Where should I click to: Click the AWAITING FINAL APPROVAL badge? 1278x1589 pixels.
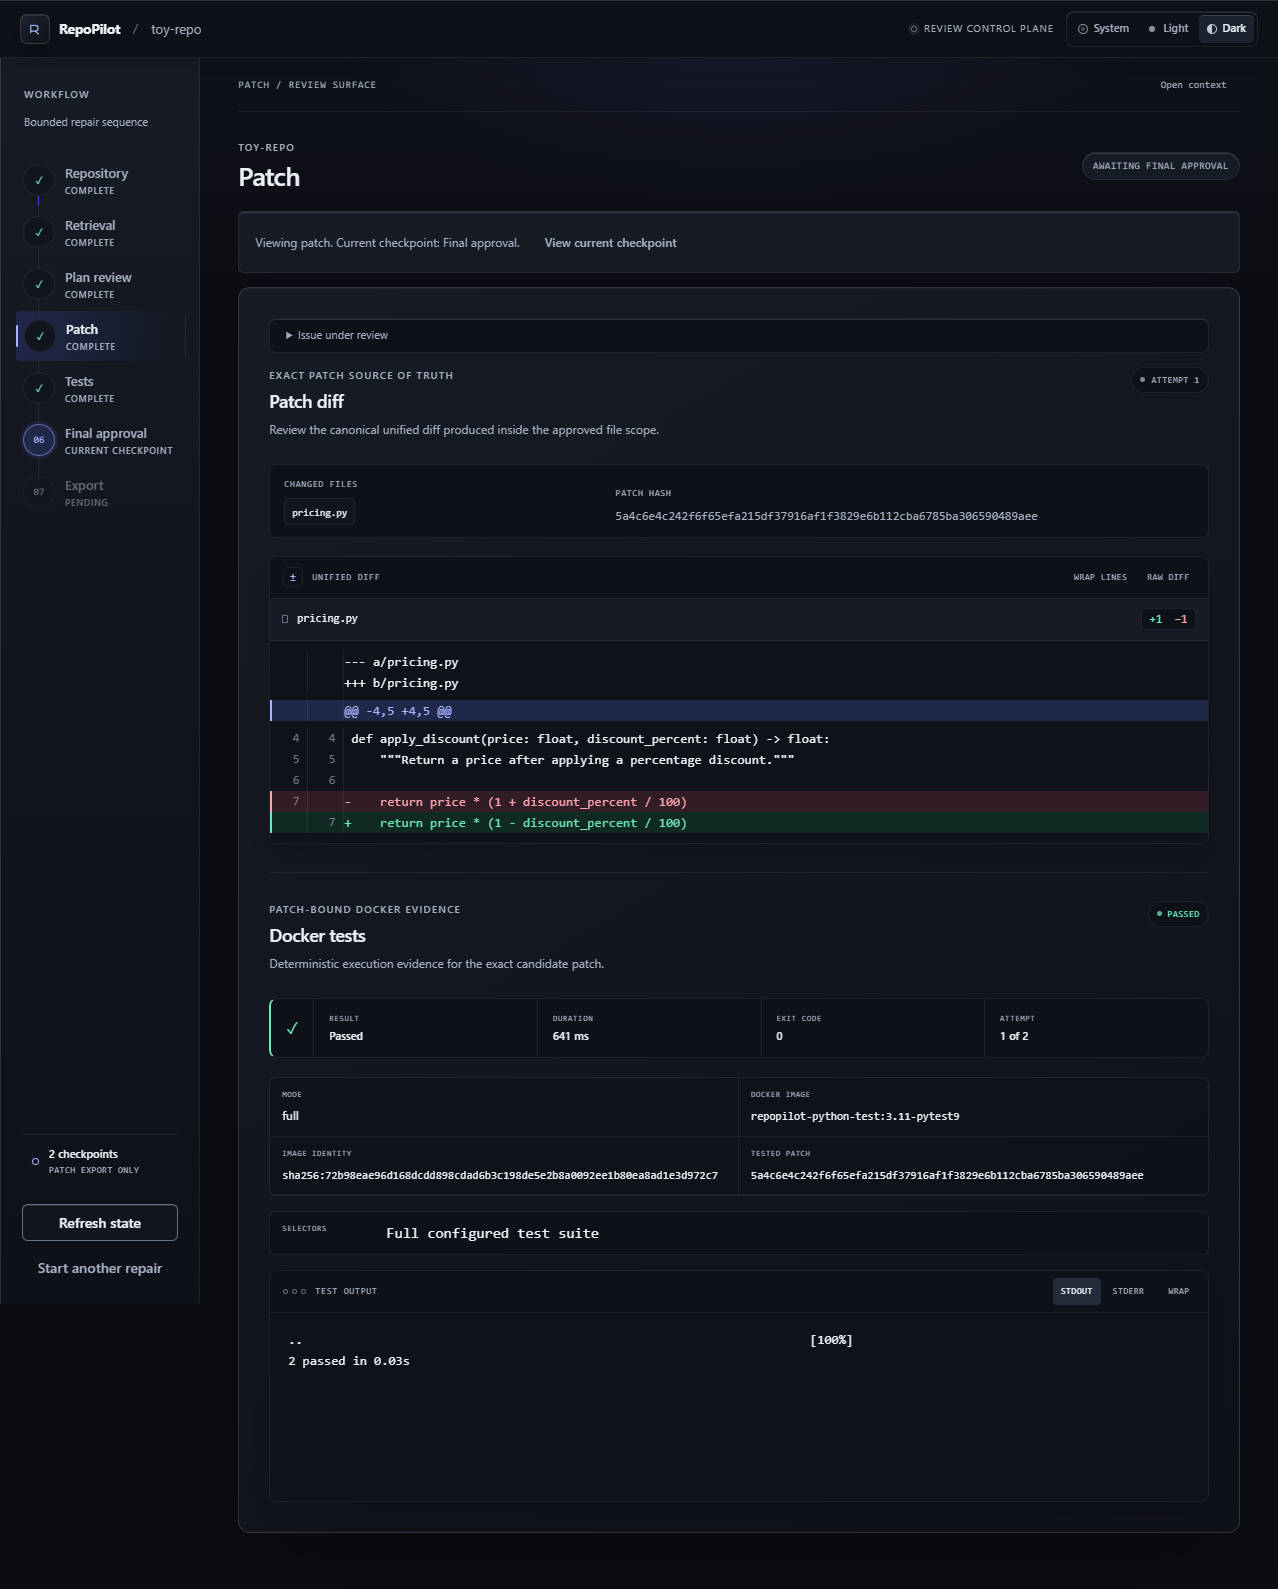pos(1160,166)
